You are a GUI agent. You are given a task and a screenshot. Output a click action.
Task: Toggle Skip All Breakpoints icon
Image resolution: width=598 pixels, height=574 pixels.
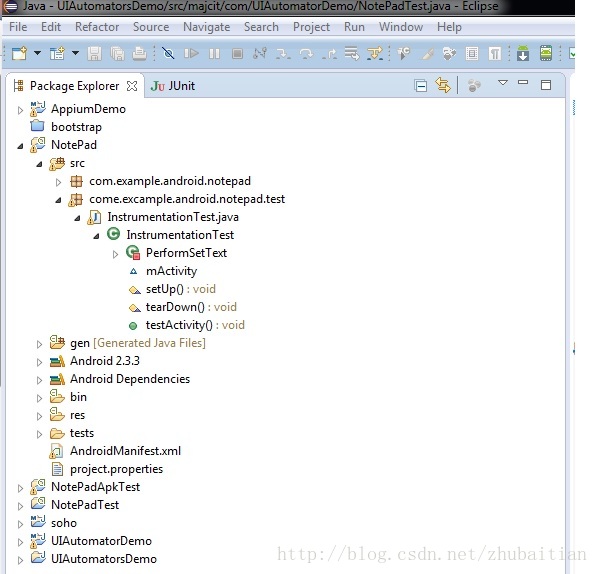[168, 53]
